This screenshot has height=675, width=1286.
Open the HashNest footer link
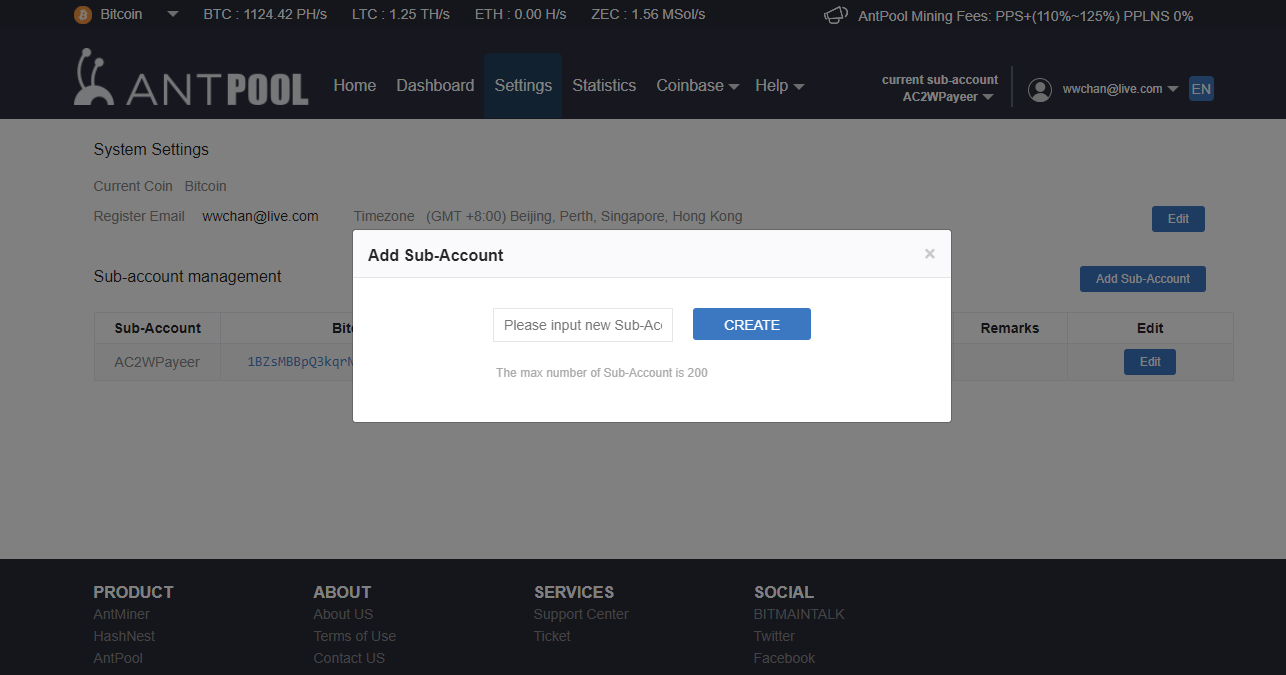coord(124,636)
